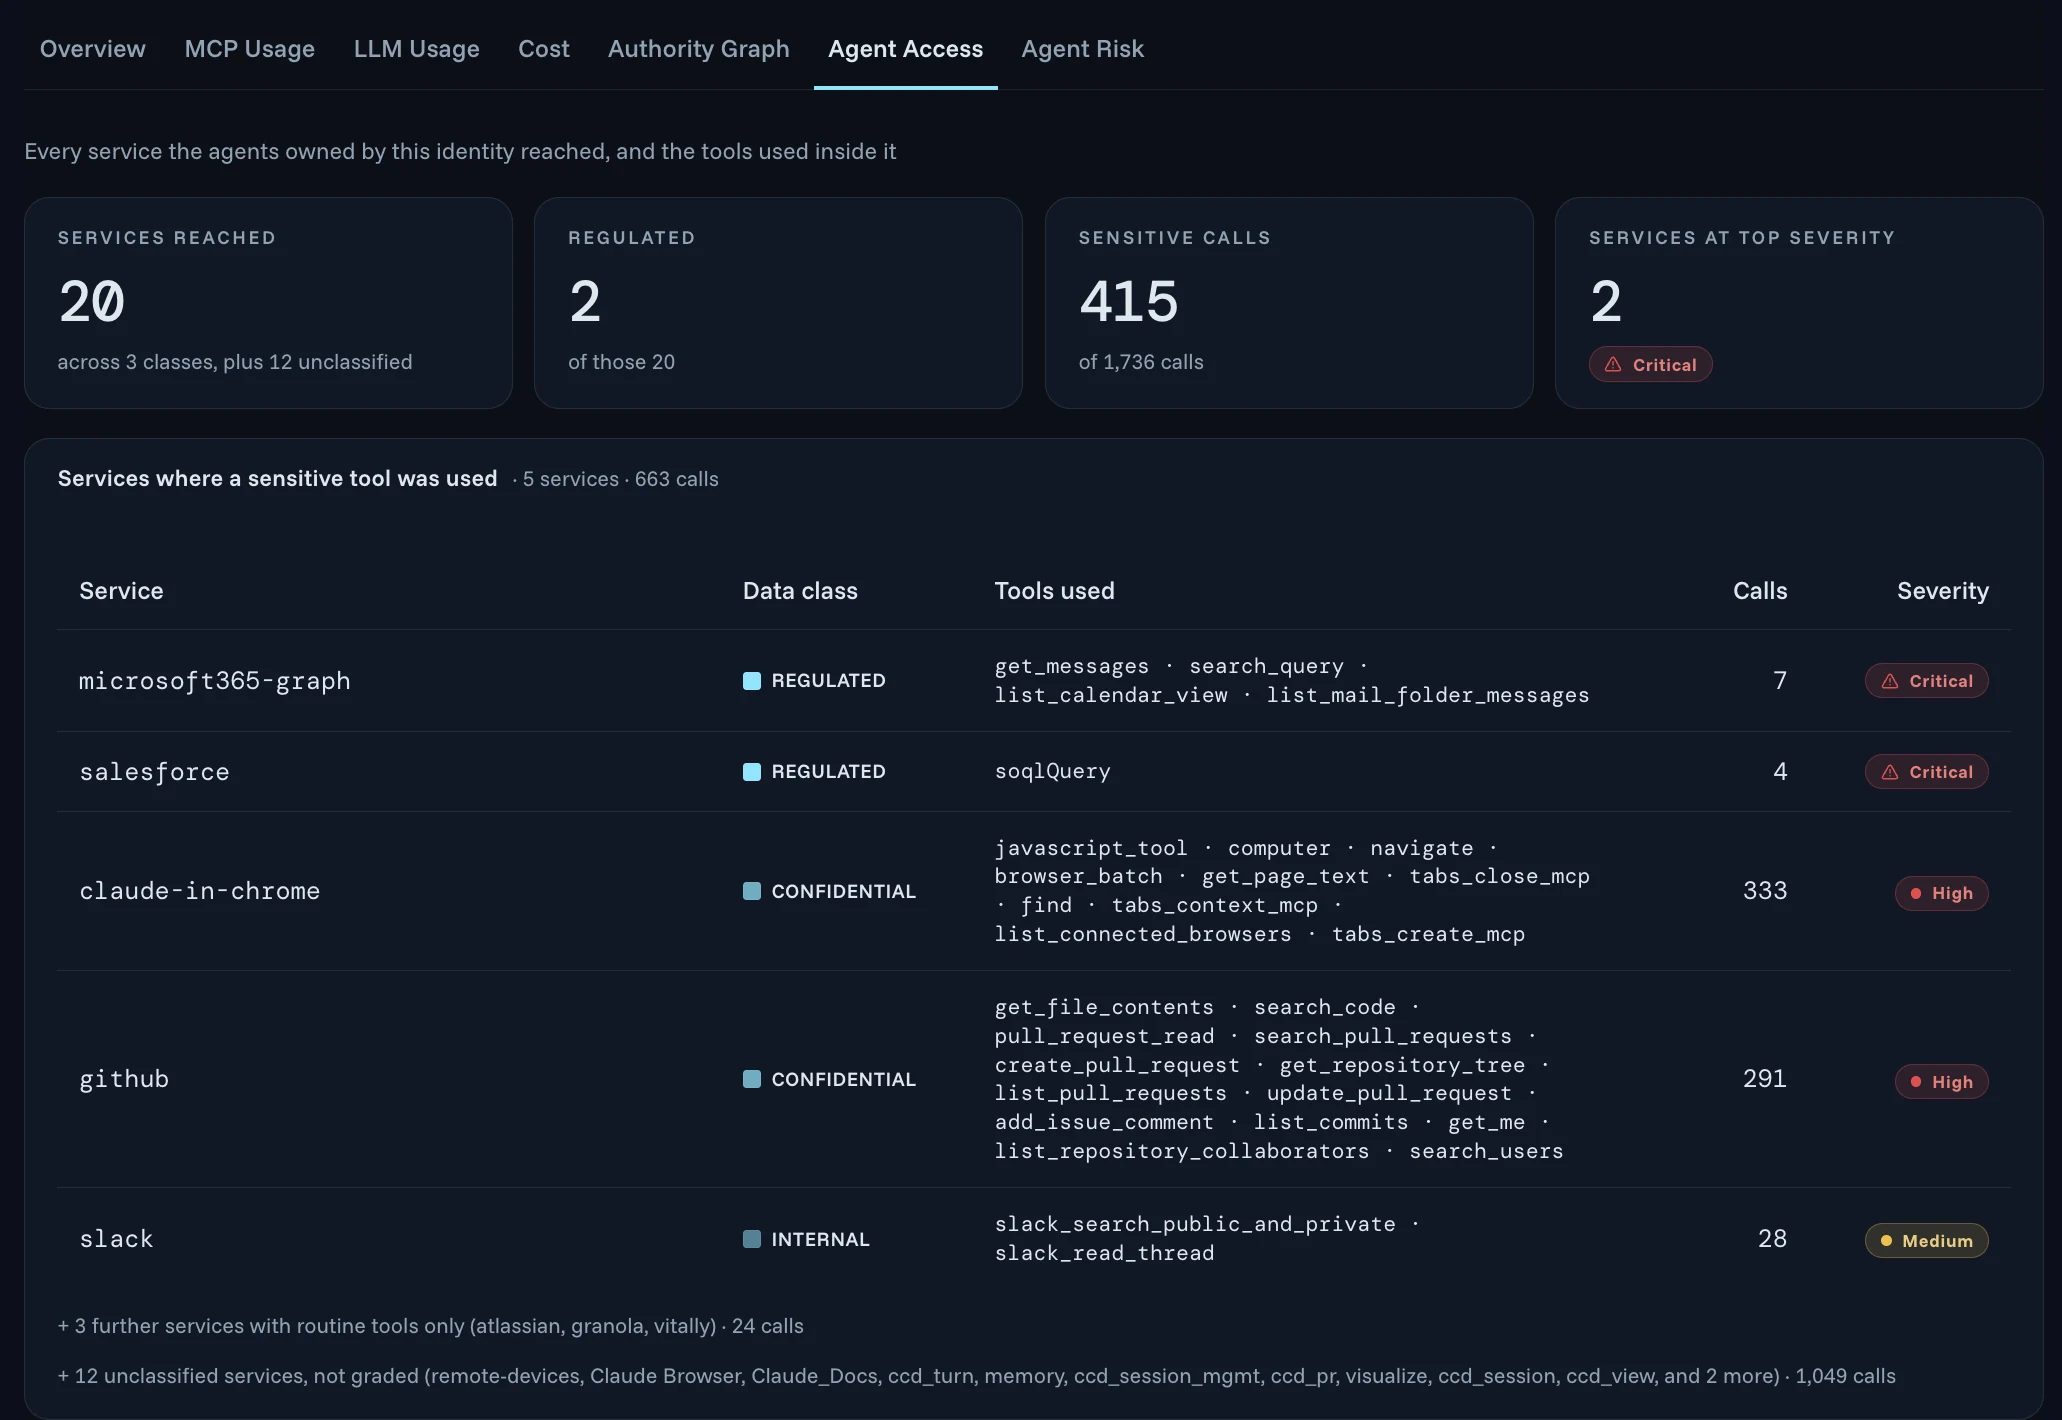Select the claude-in-chrome service name
The height and width of the screenshot is (1420, 2062).
click(200, 891)
